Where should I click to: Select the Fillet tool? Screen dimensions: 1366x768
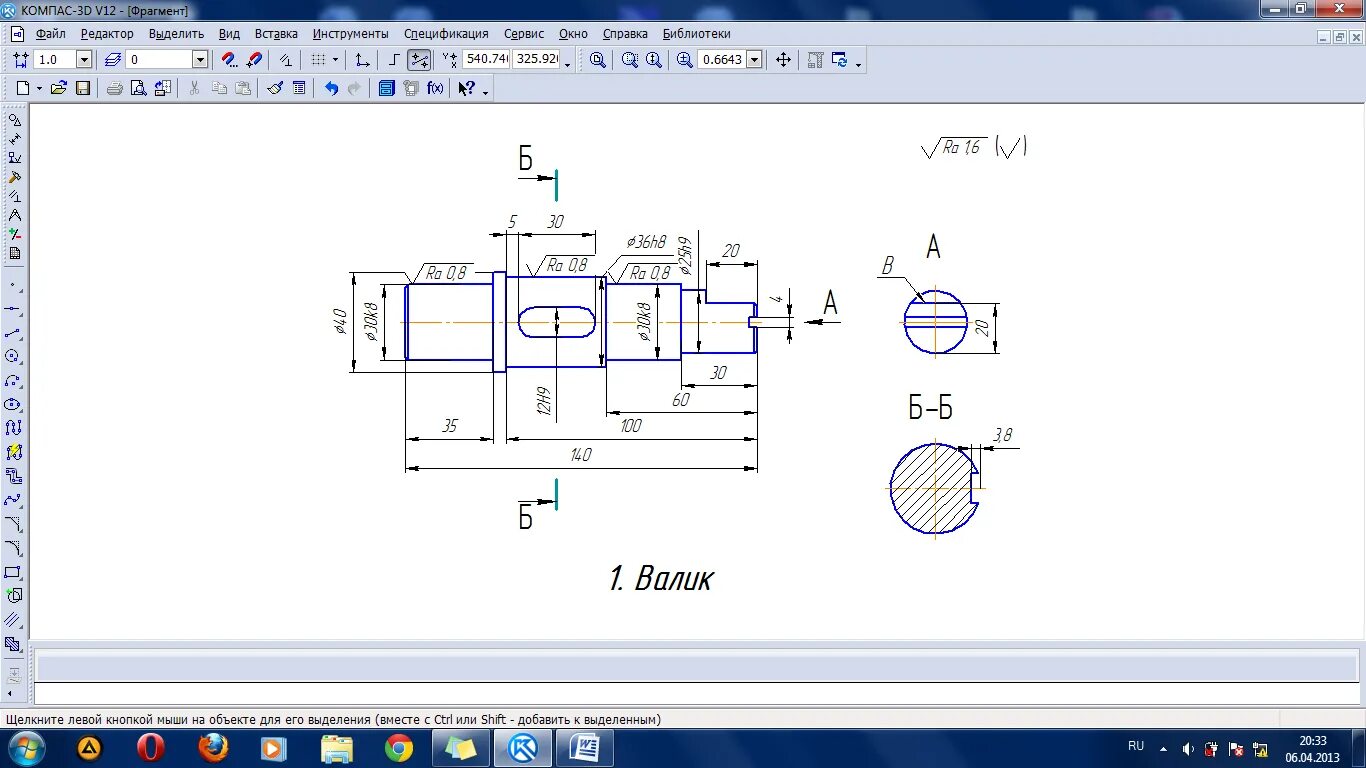pyautogui.click(x=13, y=548)
